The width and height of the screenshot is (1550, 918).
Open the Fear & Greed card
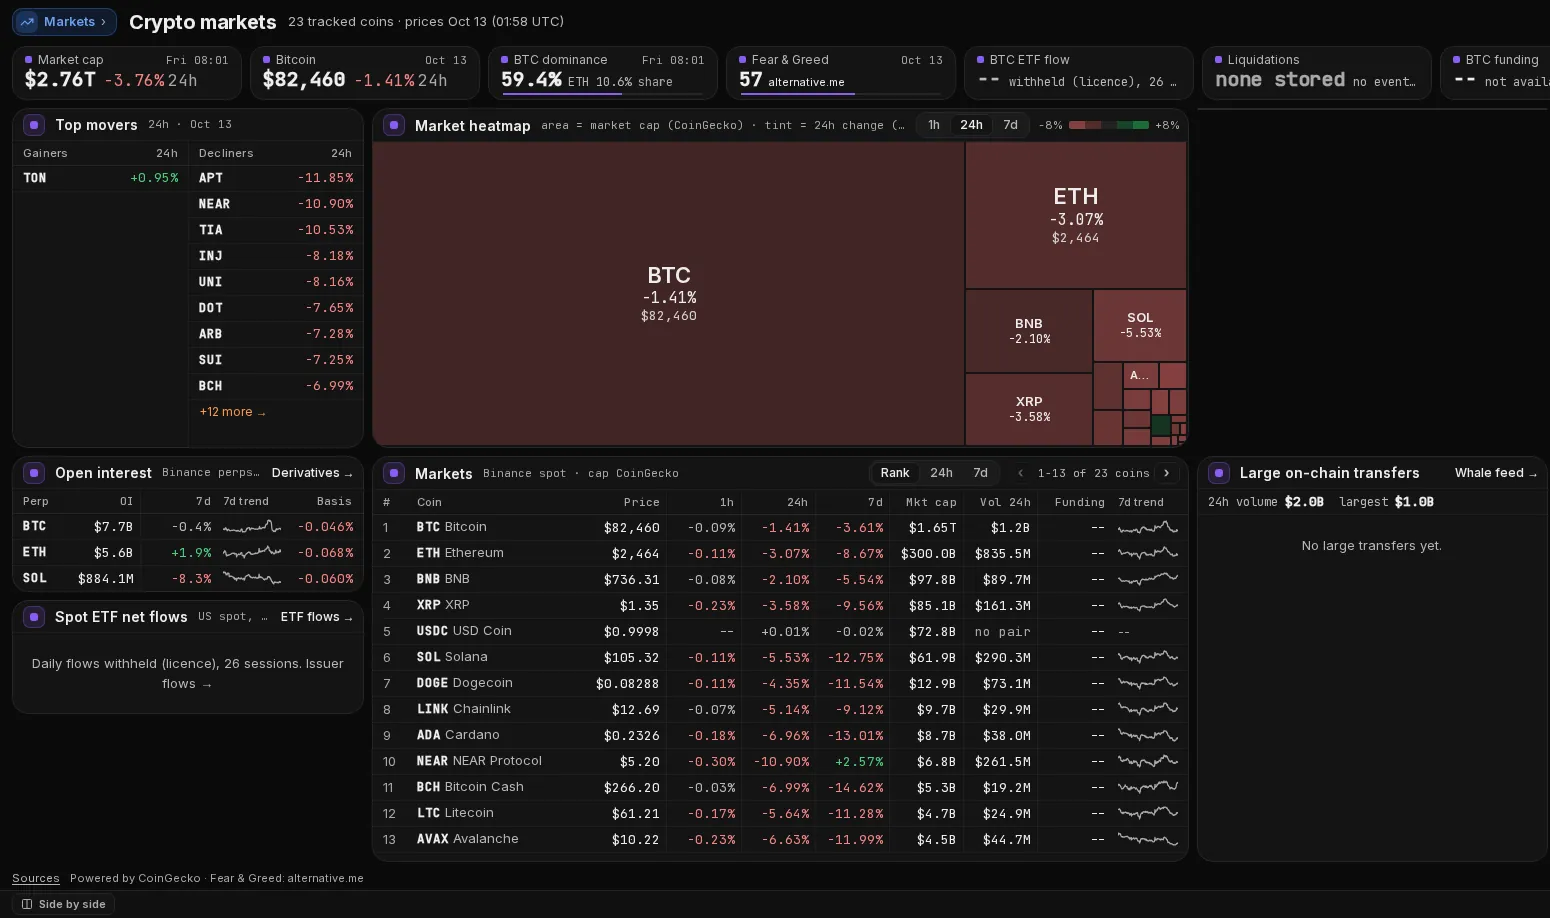click(841, 72)
